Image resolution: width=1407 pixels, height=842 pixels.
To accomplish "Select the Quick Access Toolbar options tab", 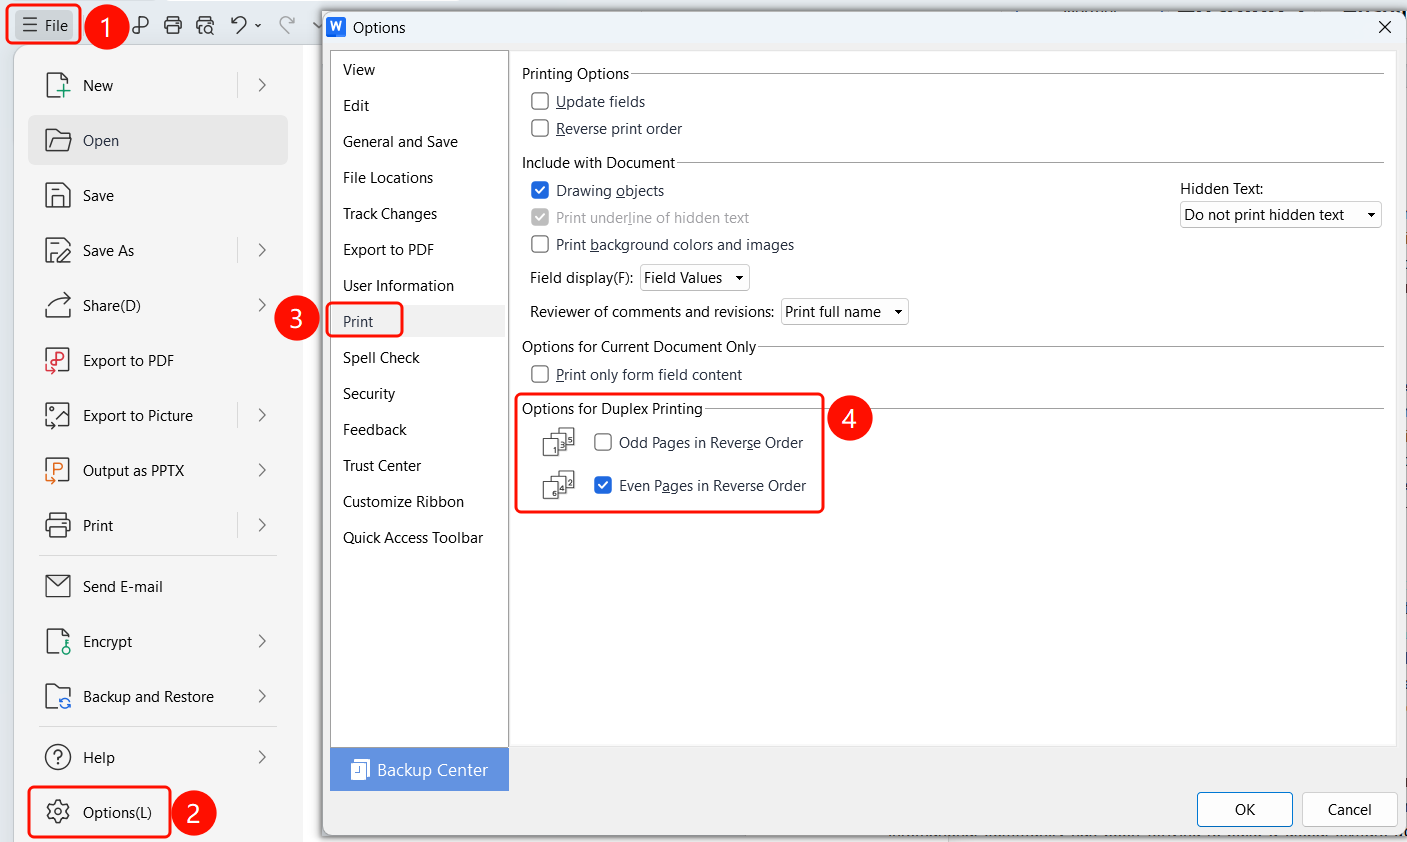I will tap(413, 538).
